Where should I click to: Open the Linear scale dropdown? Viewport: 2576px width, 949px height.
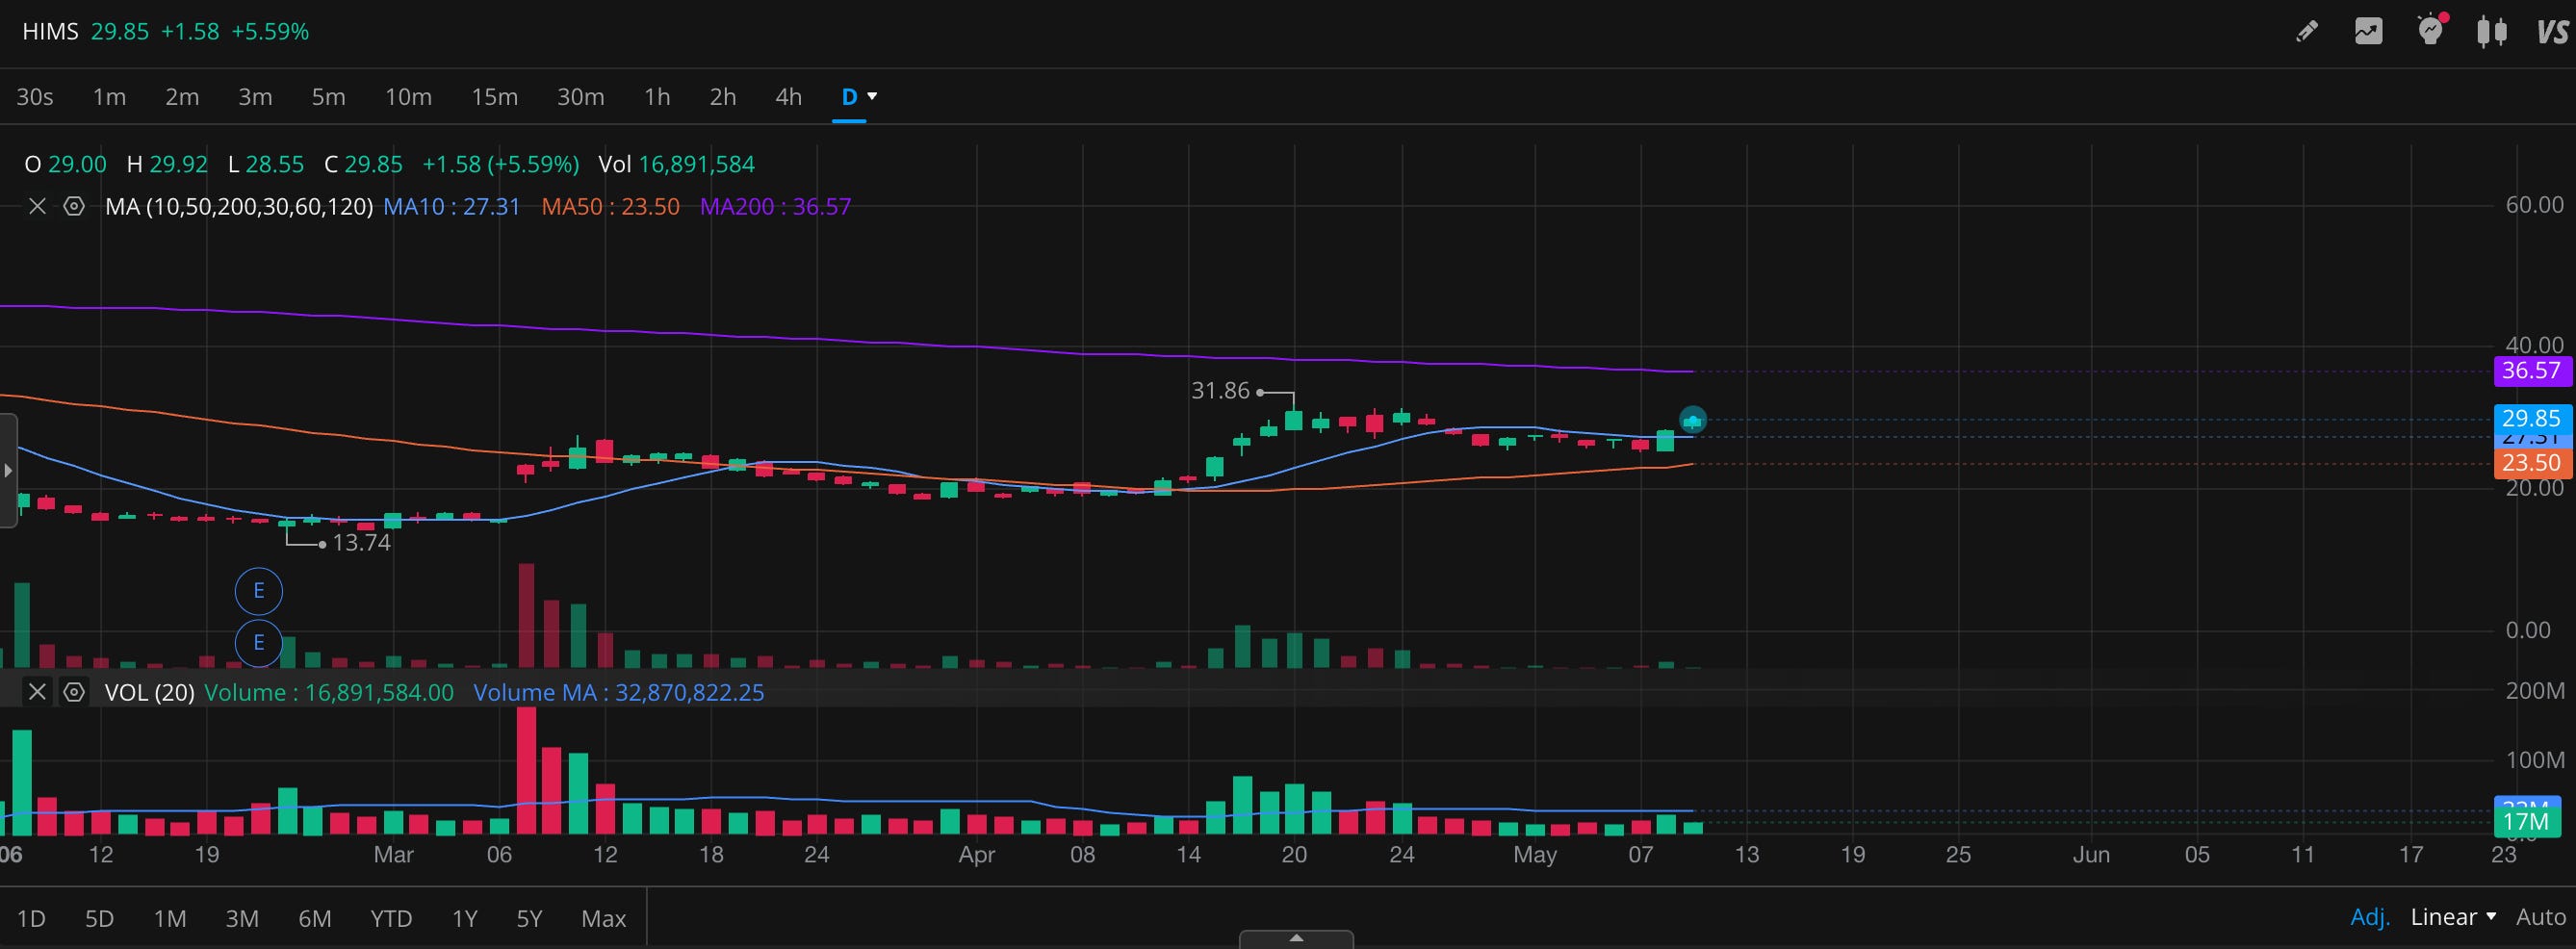2453,917
